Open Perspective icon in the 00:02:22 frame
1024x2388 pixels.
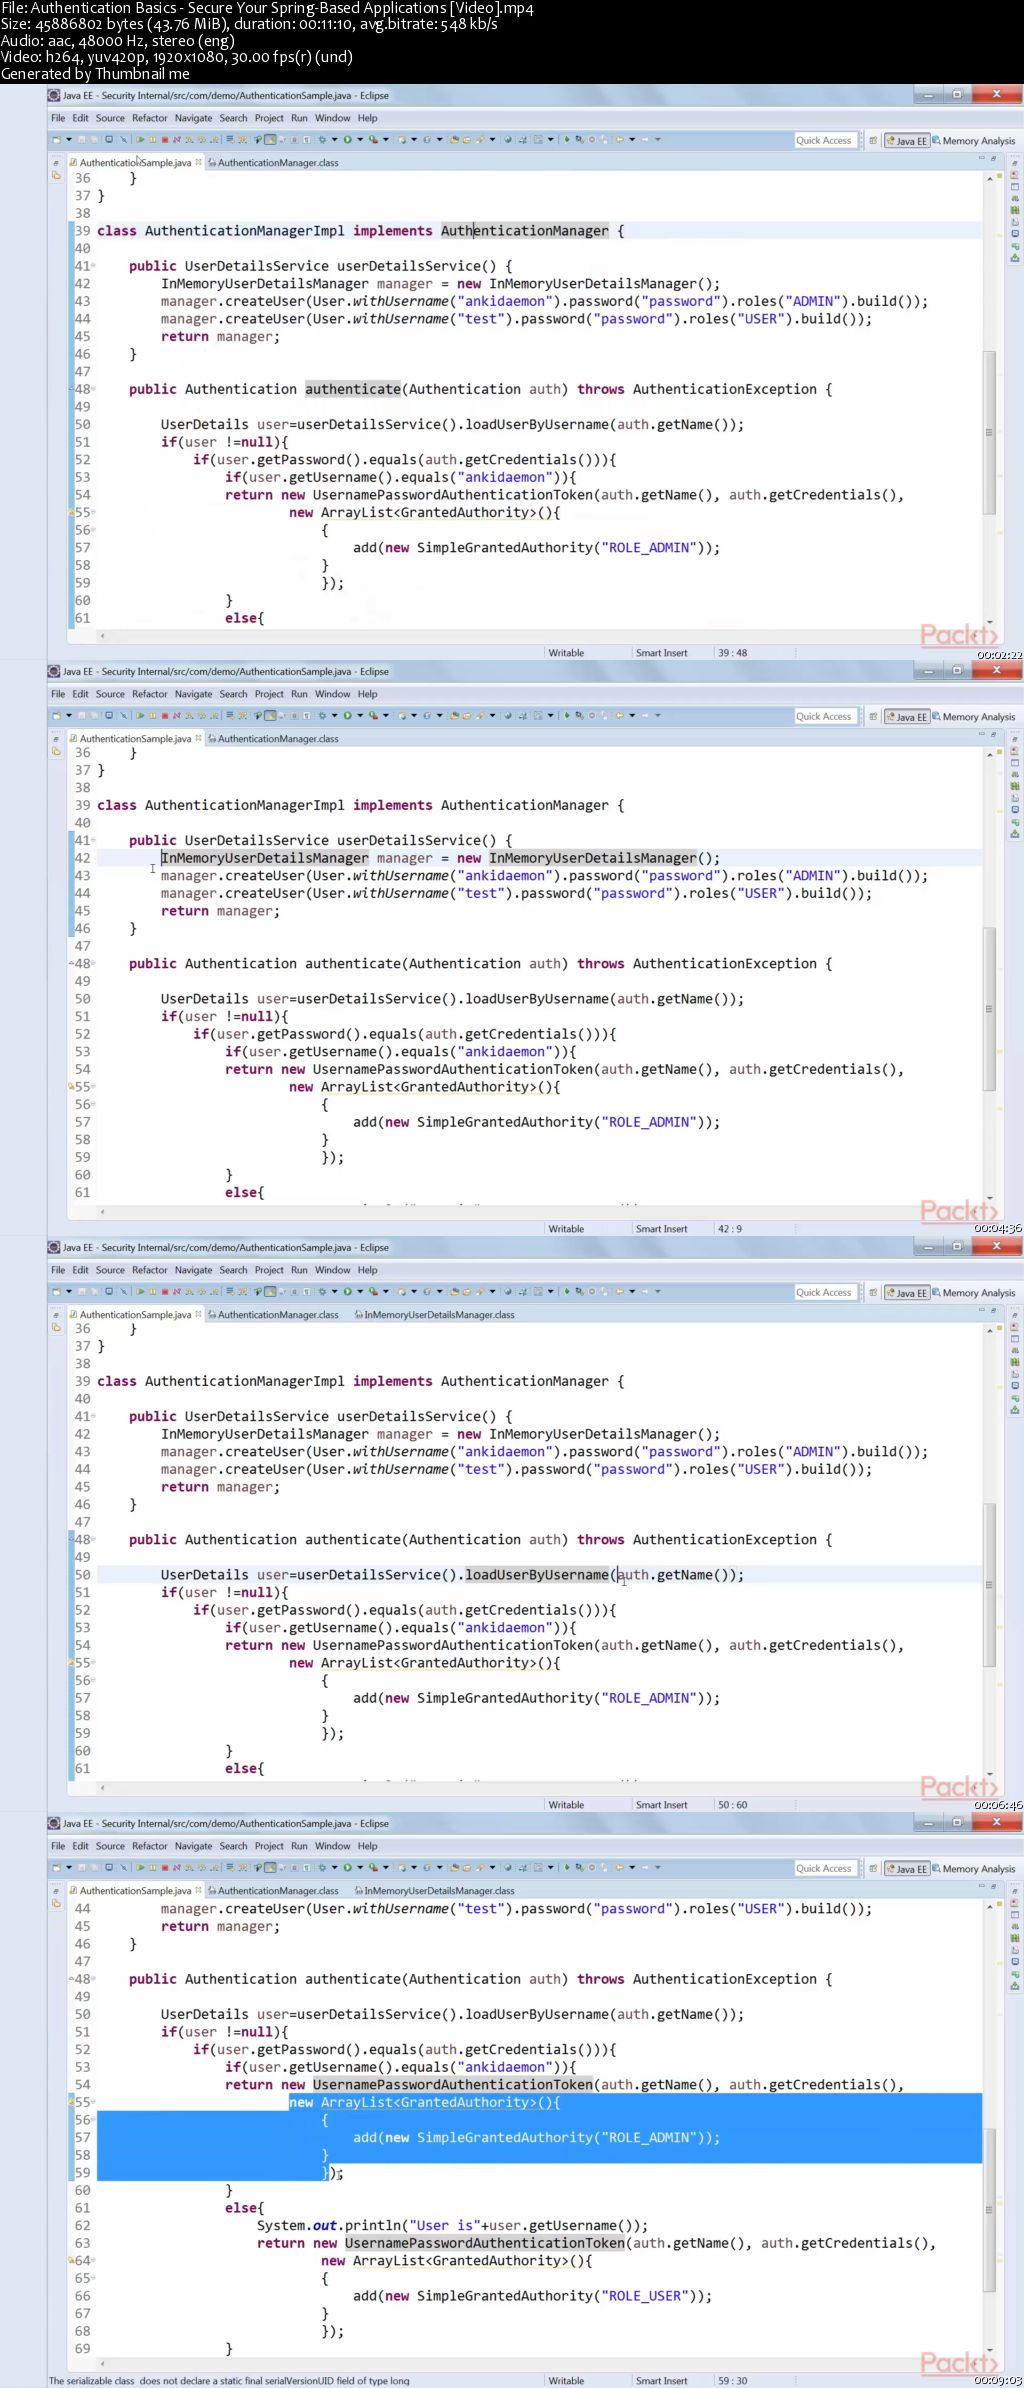click(x=873, y=141)
